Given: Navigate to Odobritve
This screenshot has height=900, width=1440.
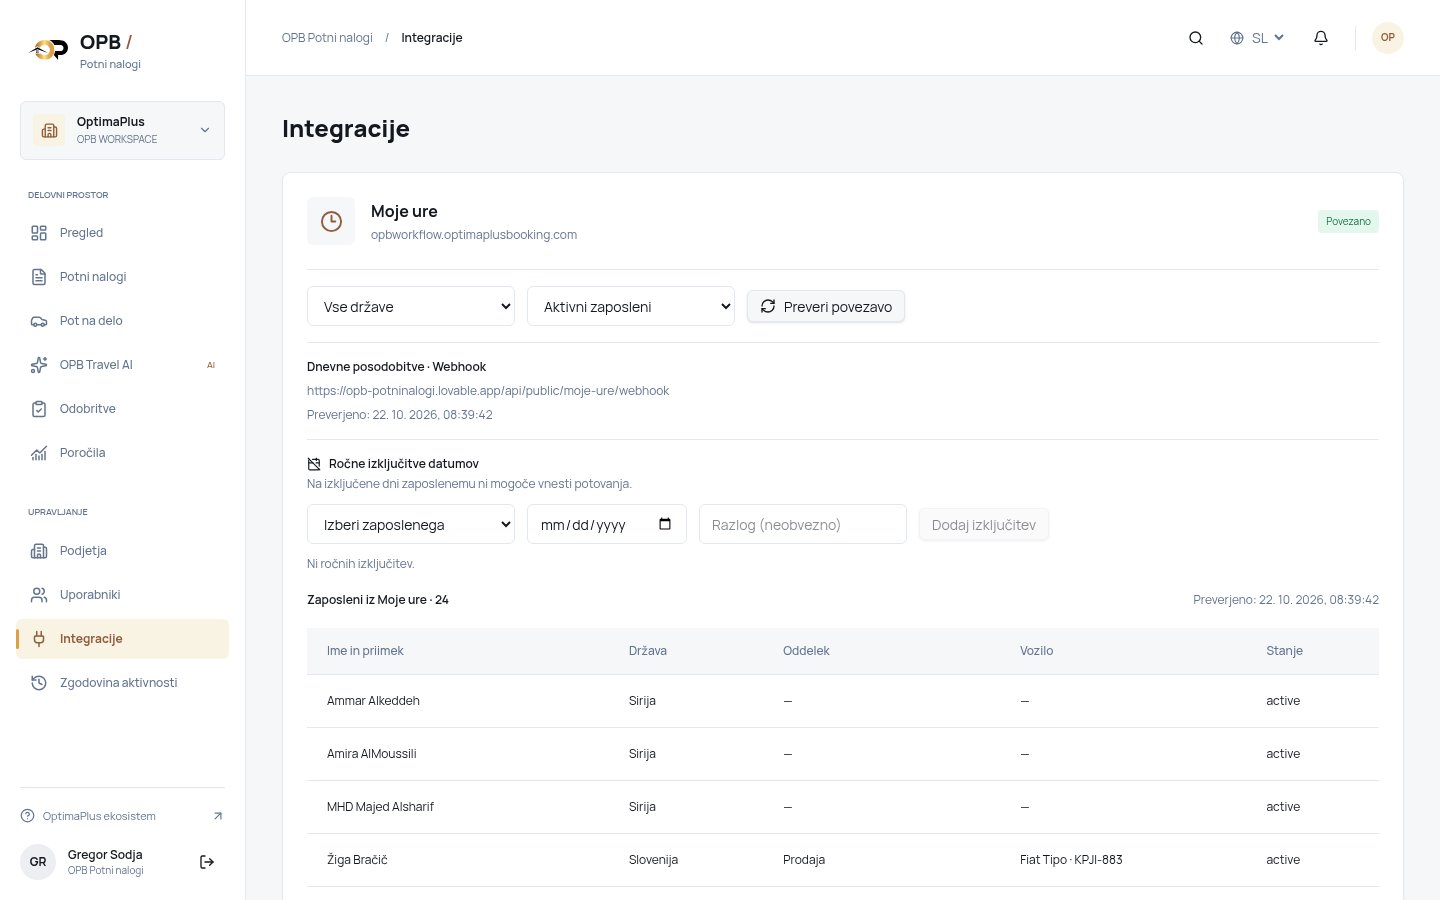Looking at the screenshot, I should pyautogui.click(x=122, y=409).
